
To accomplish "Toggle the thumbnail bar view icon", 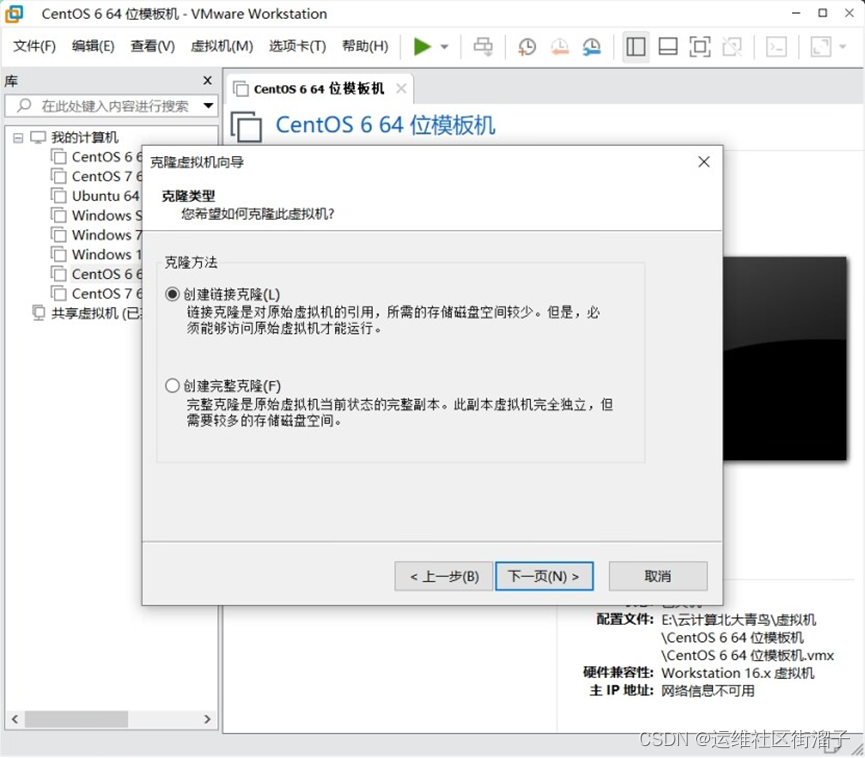I will coord(668,47).
